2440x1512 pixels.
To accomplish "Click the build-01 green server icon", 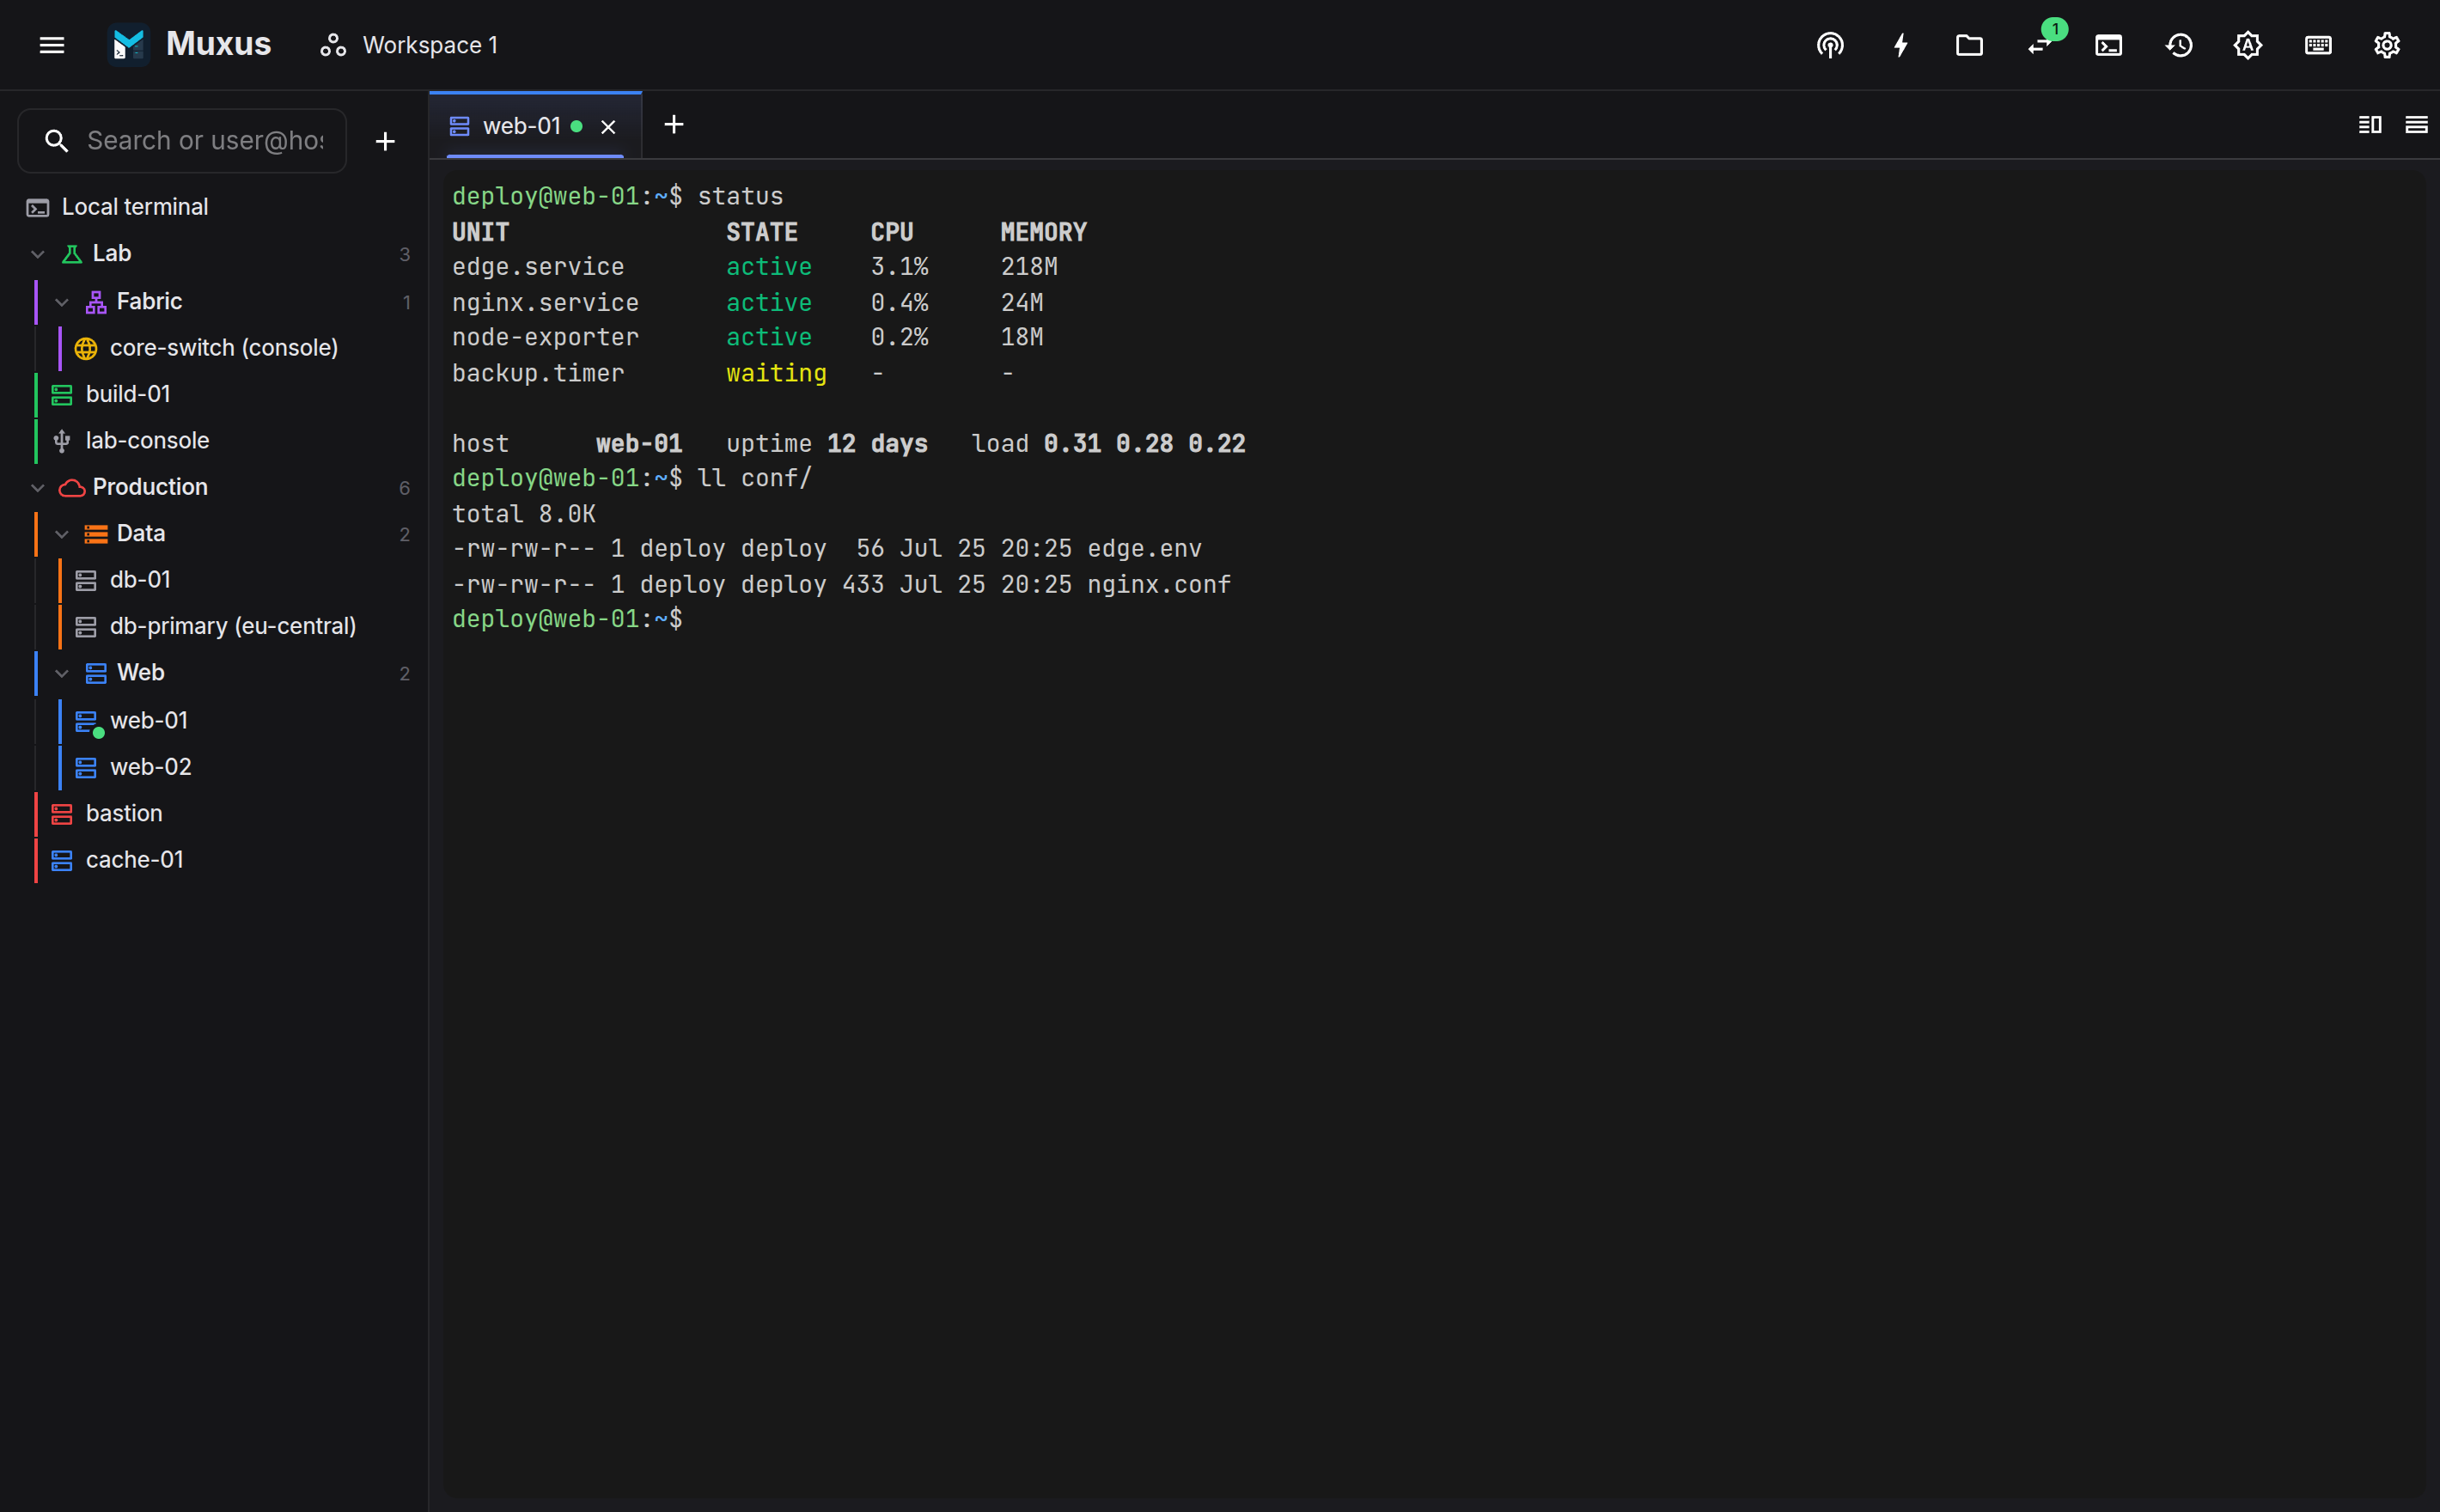I will click(62, 395).
